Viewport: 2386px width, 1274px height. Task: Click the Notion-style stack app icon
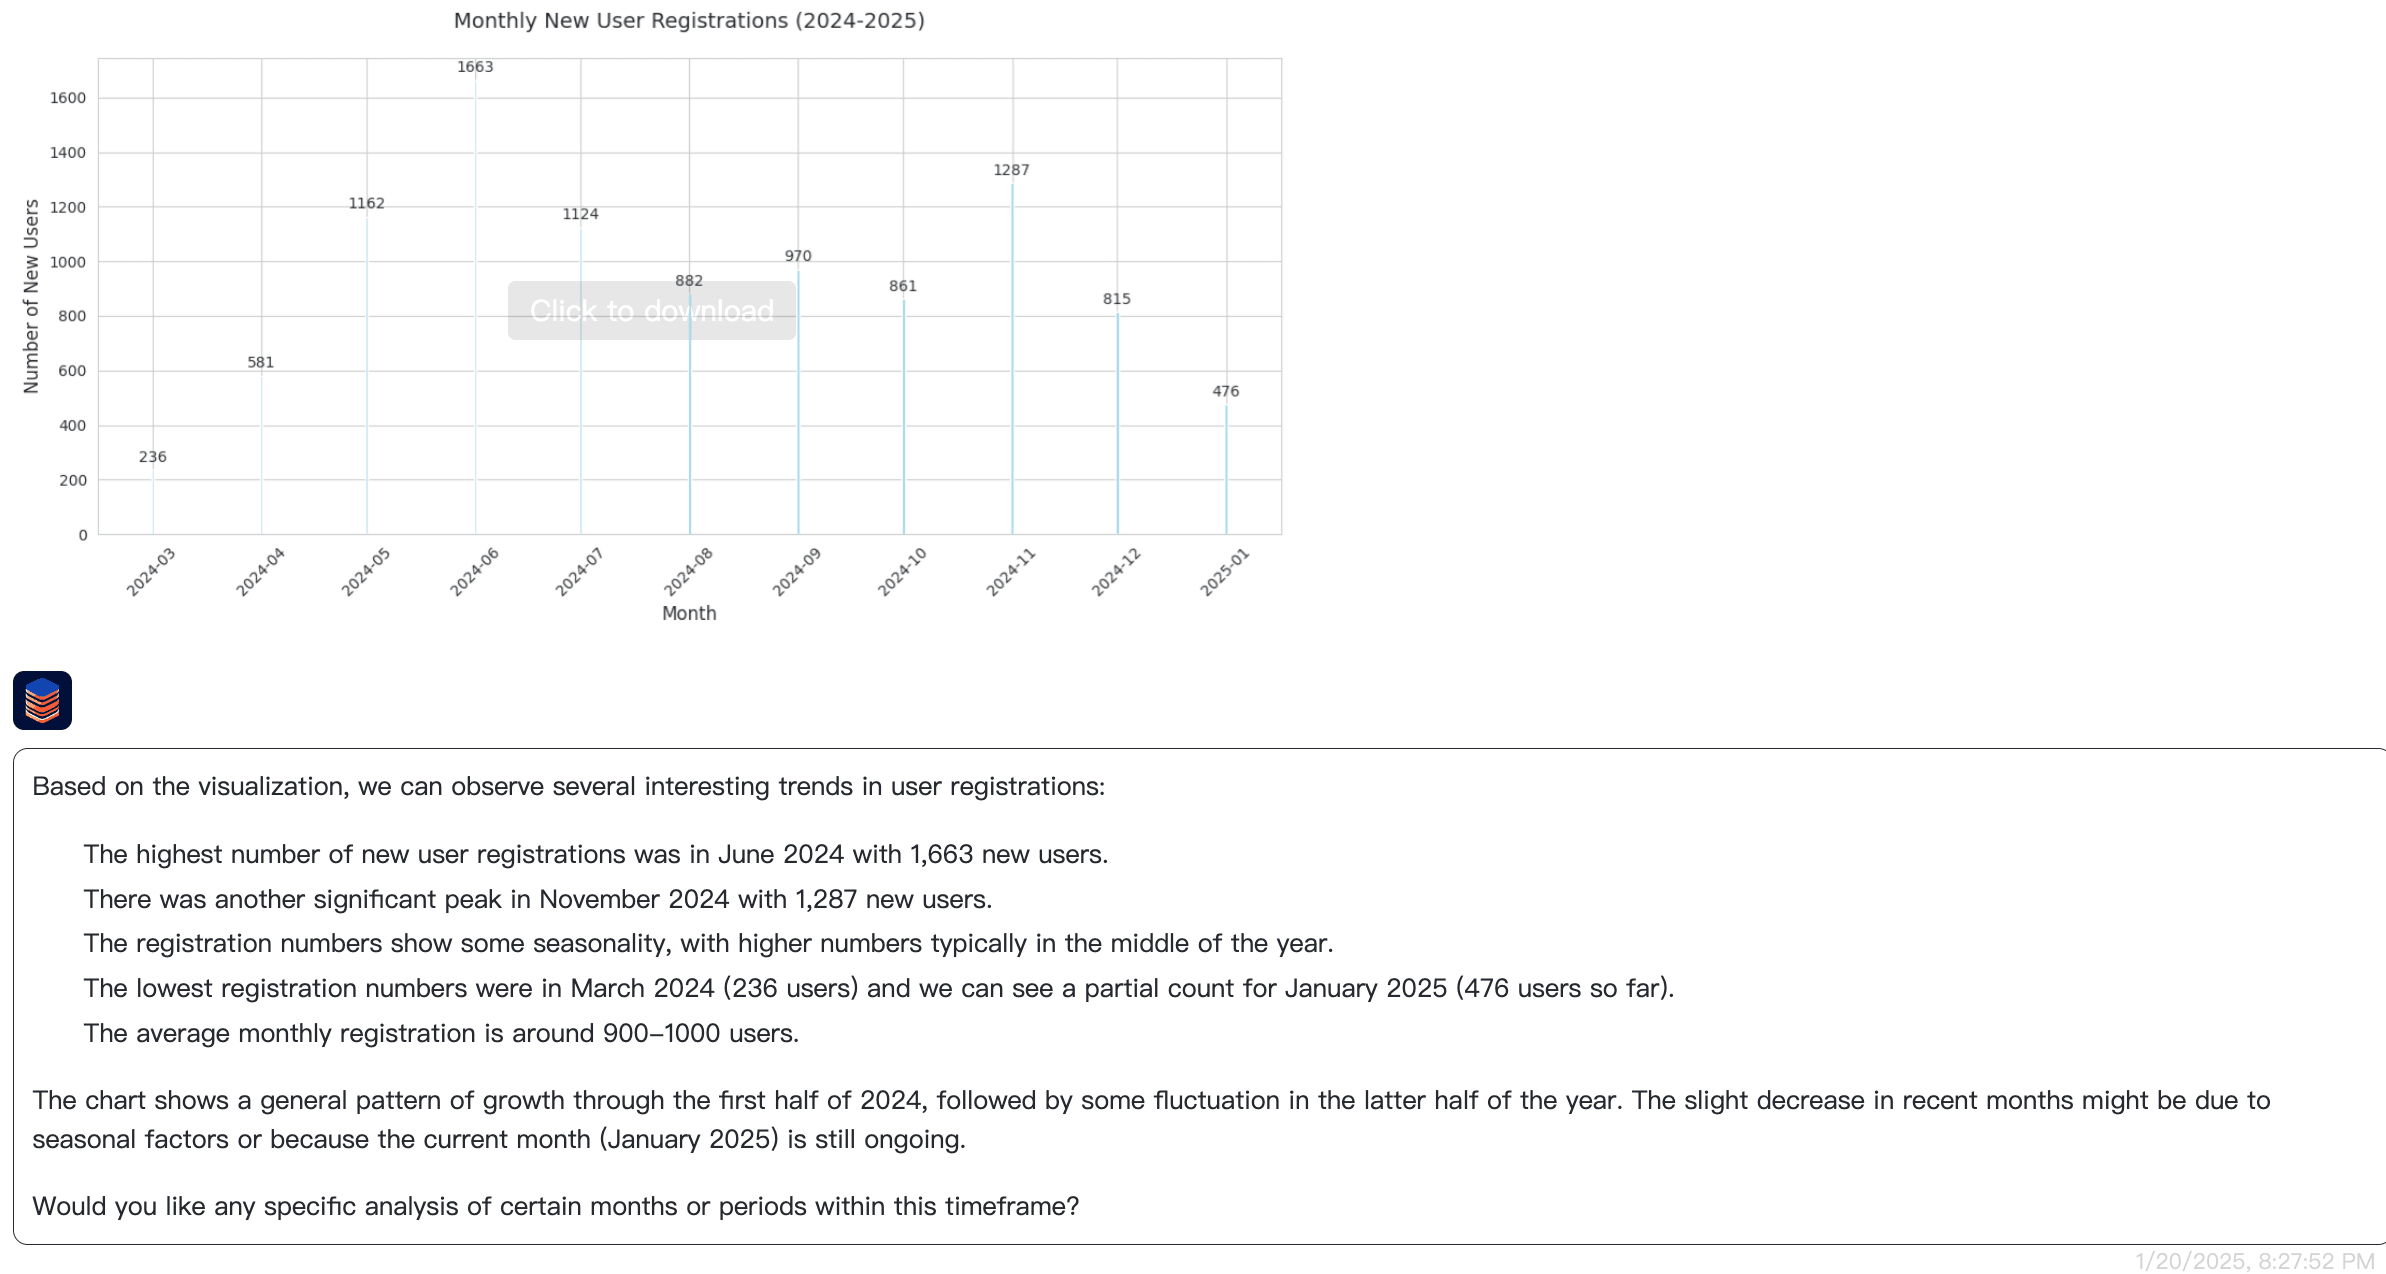43,701
